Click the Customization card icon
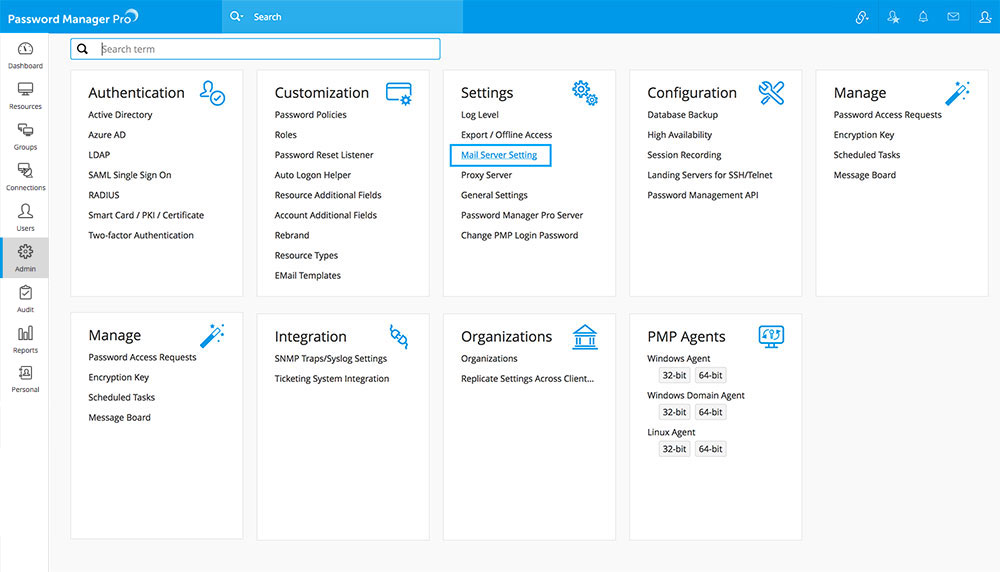 coord(399,93)
